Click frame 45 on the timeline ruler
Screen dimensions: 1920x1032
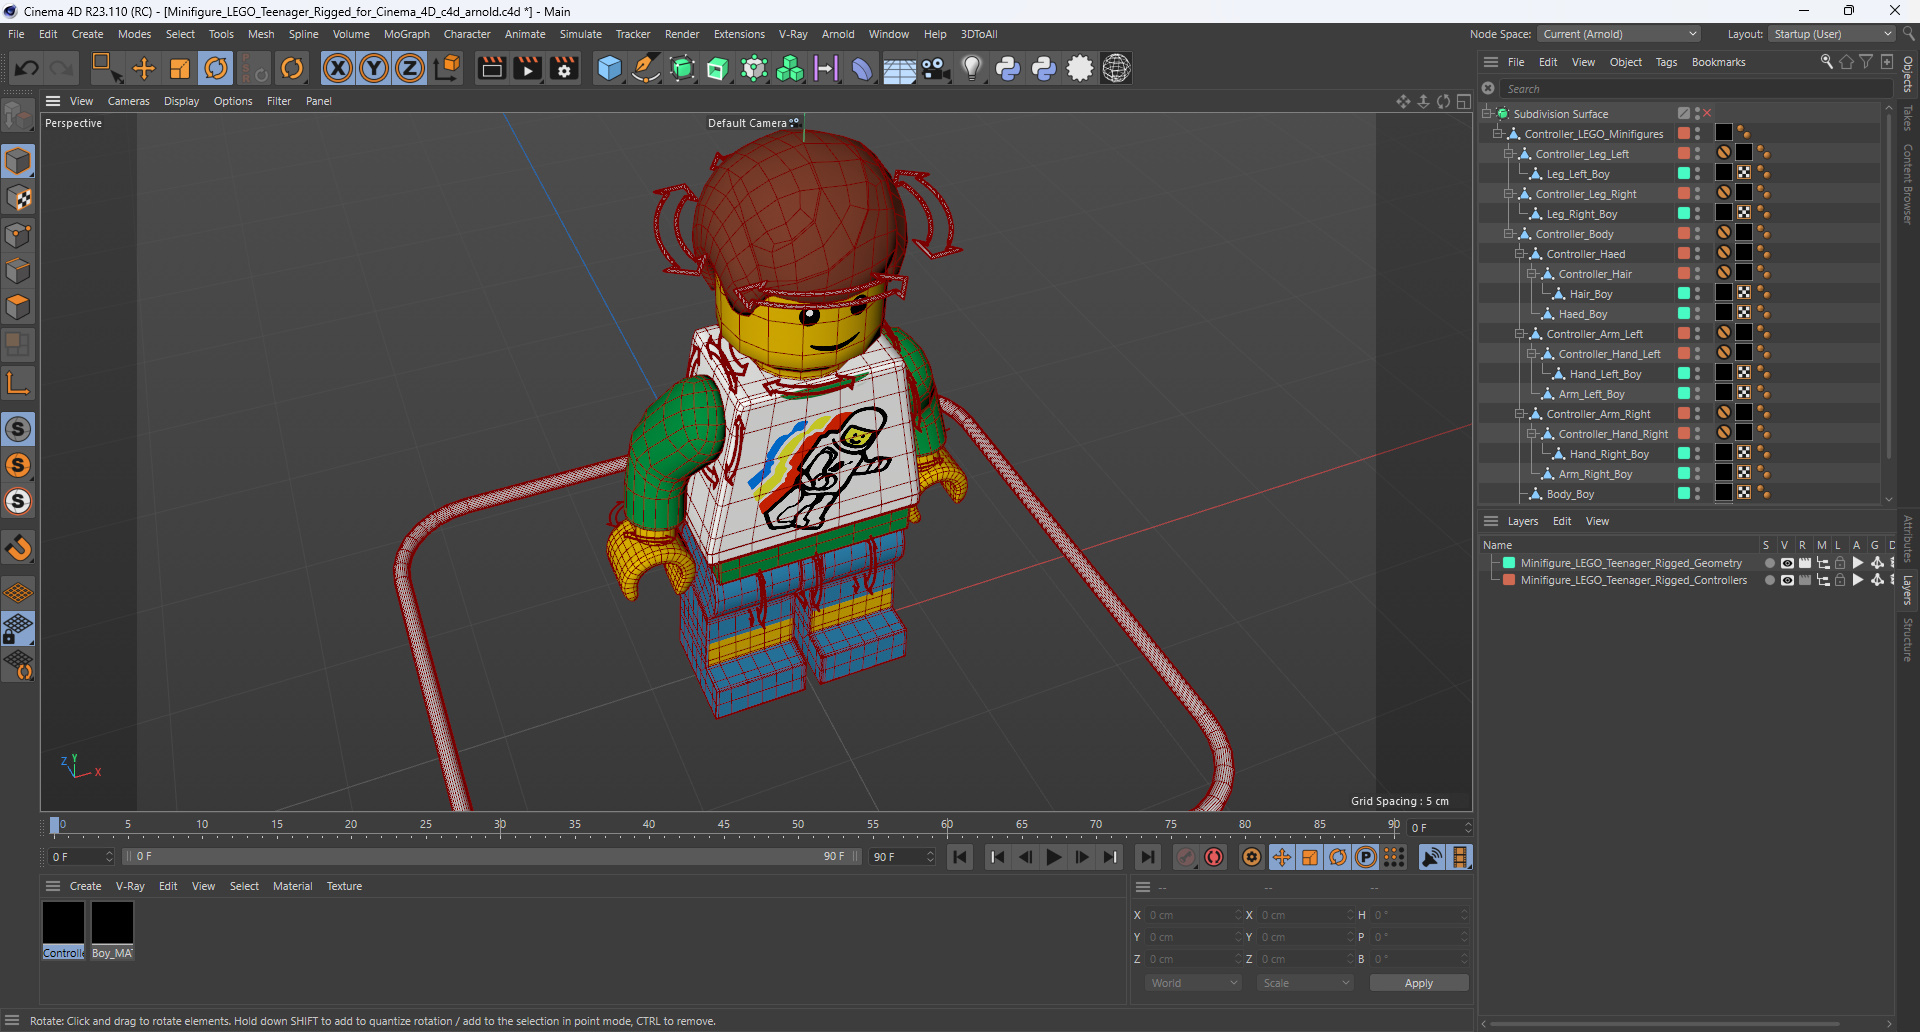coord(723,826)
